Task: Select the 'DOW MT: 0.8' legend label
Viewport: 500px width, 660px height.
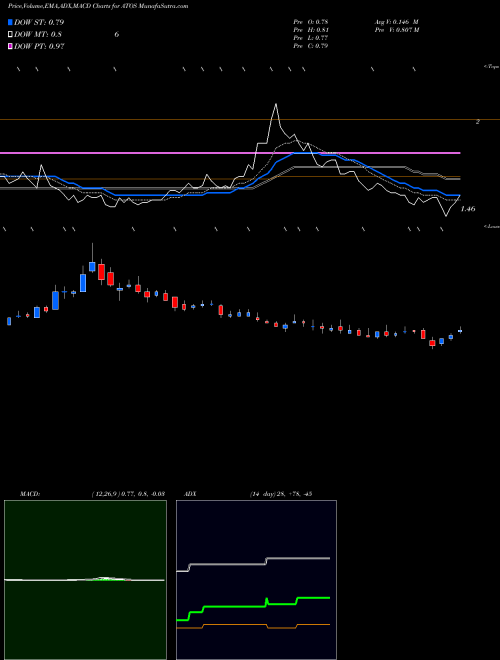Action: tap(38, 35)
